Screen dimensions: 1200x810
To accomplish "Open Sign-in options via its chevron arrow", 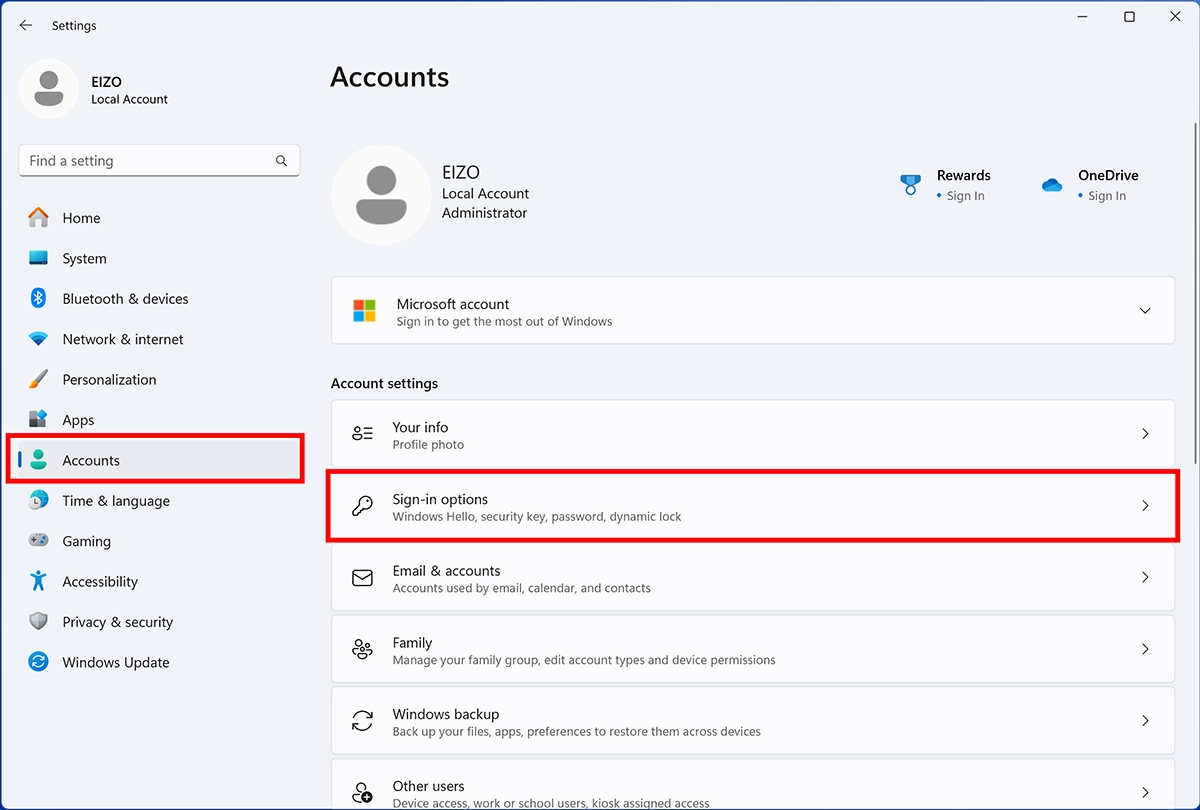I will (1145, 506).
